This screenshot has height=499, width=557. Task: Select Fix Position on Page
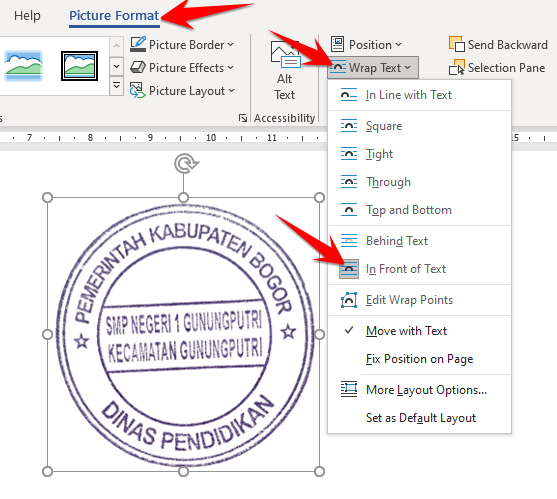419,359
